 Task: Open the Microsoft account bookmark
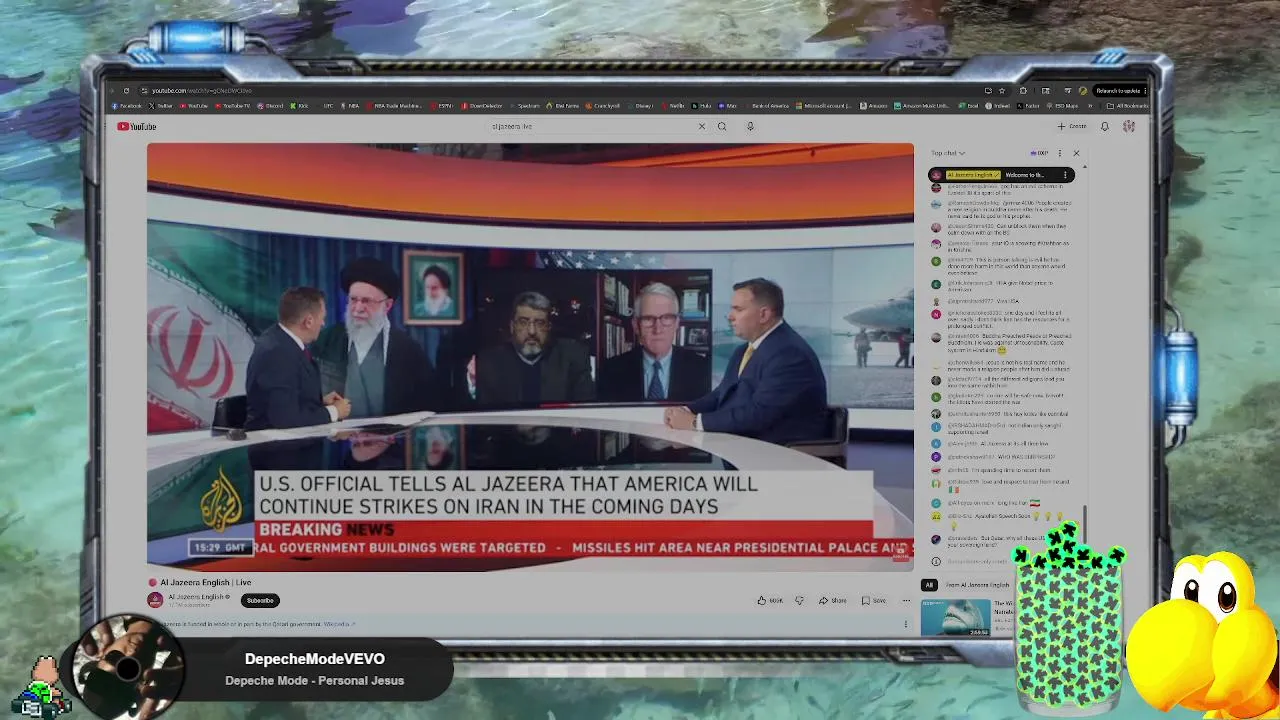pos(824,106)
